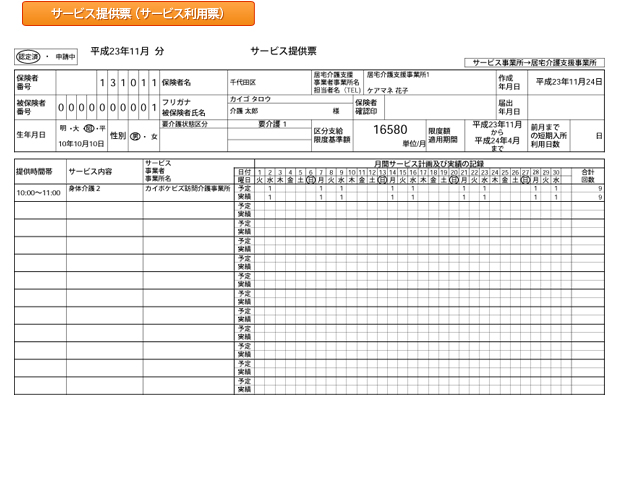
Task: Click the 保険者番号 label
Action: click(x=27, y=82)
